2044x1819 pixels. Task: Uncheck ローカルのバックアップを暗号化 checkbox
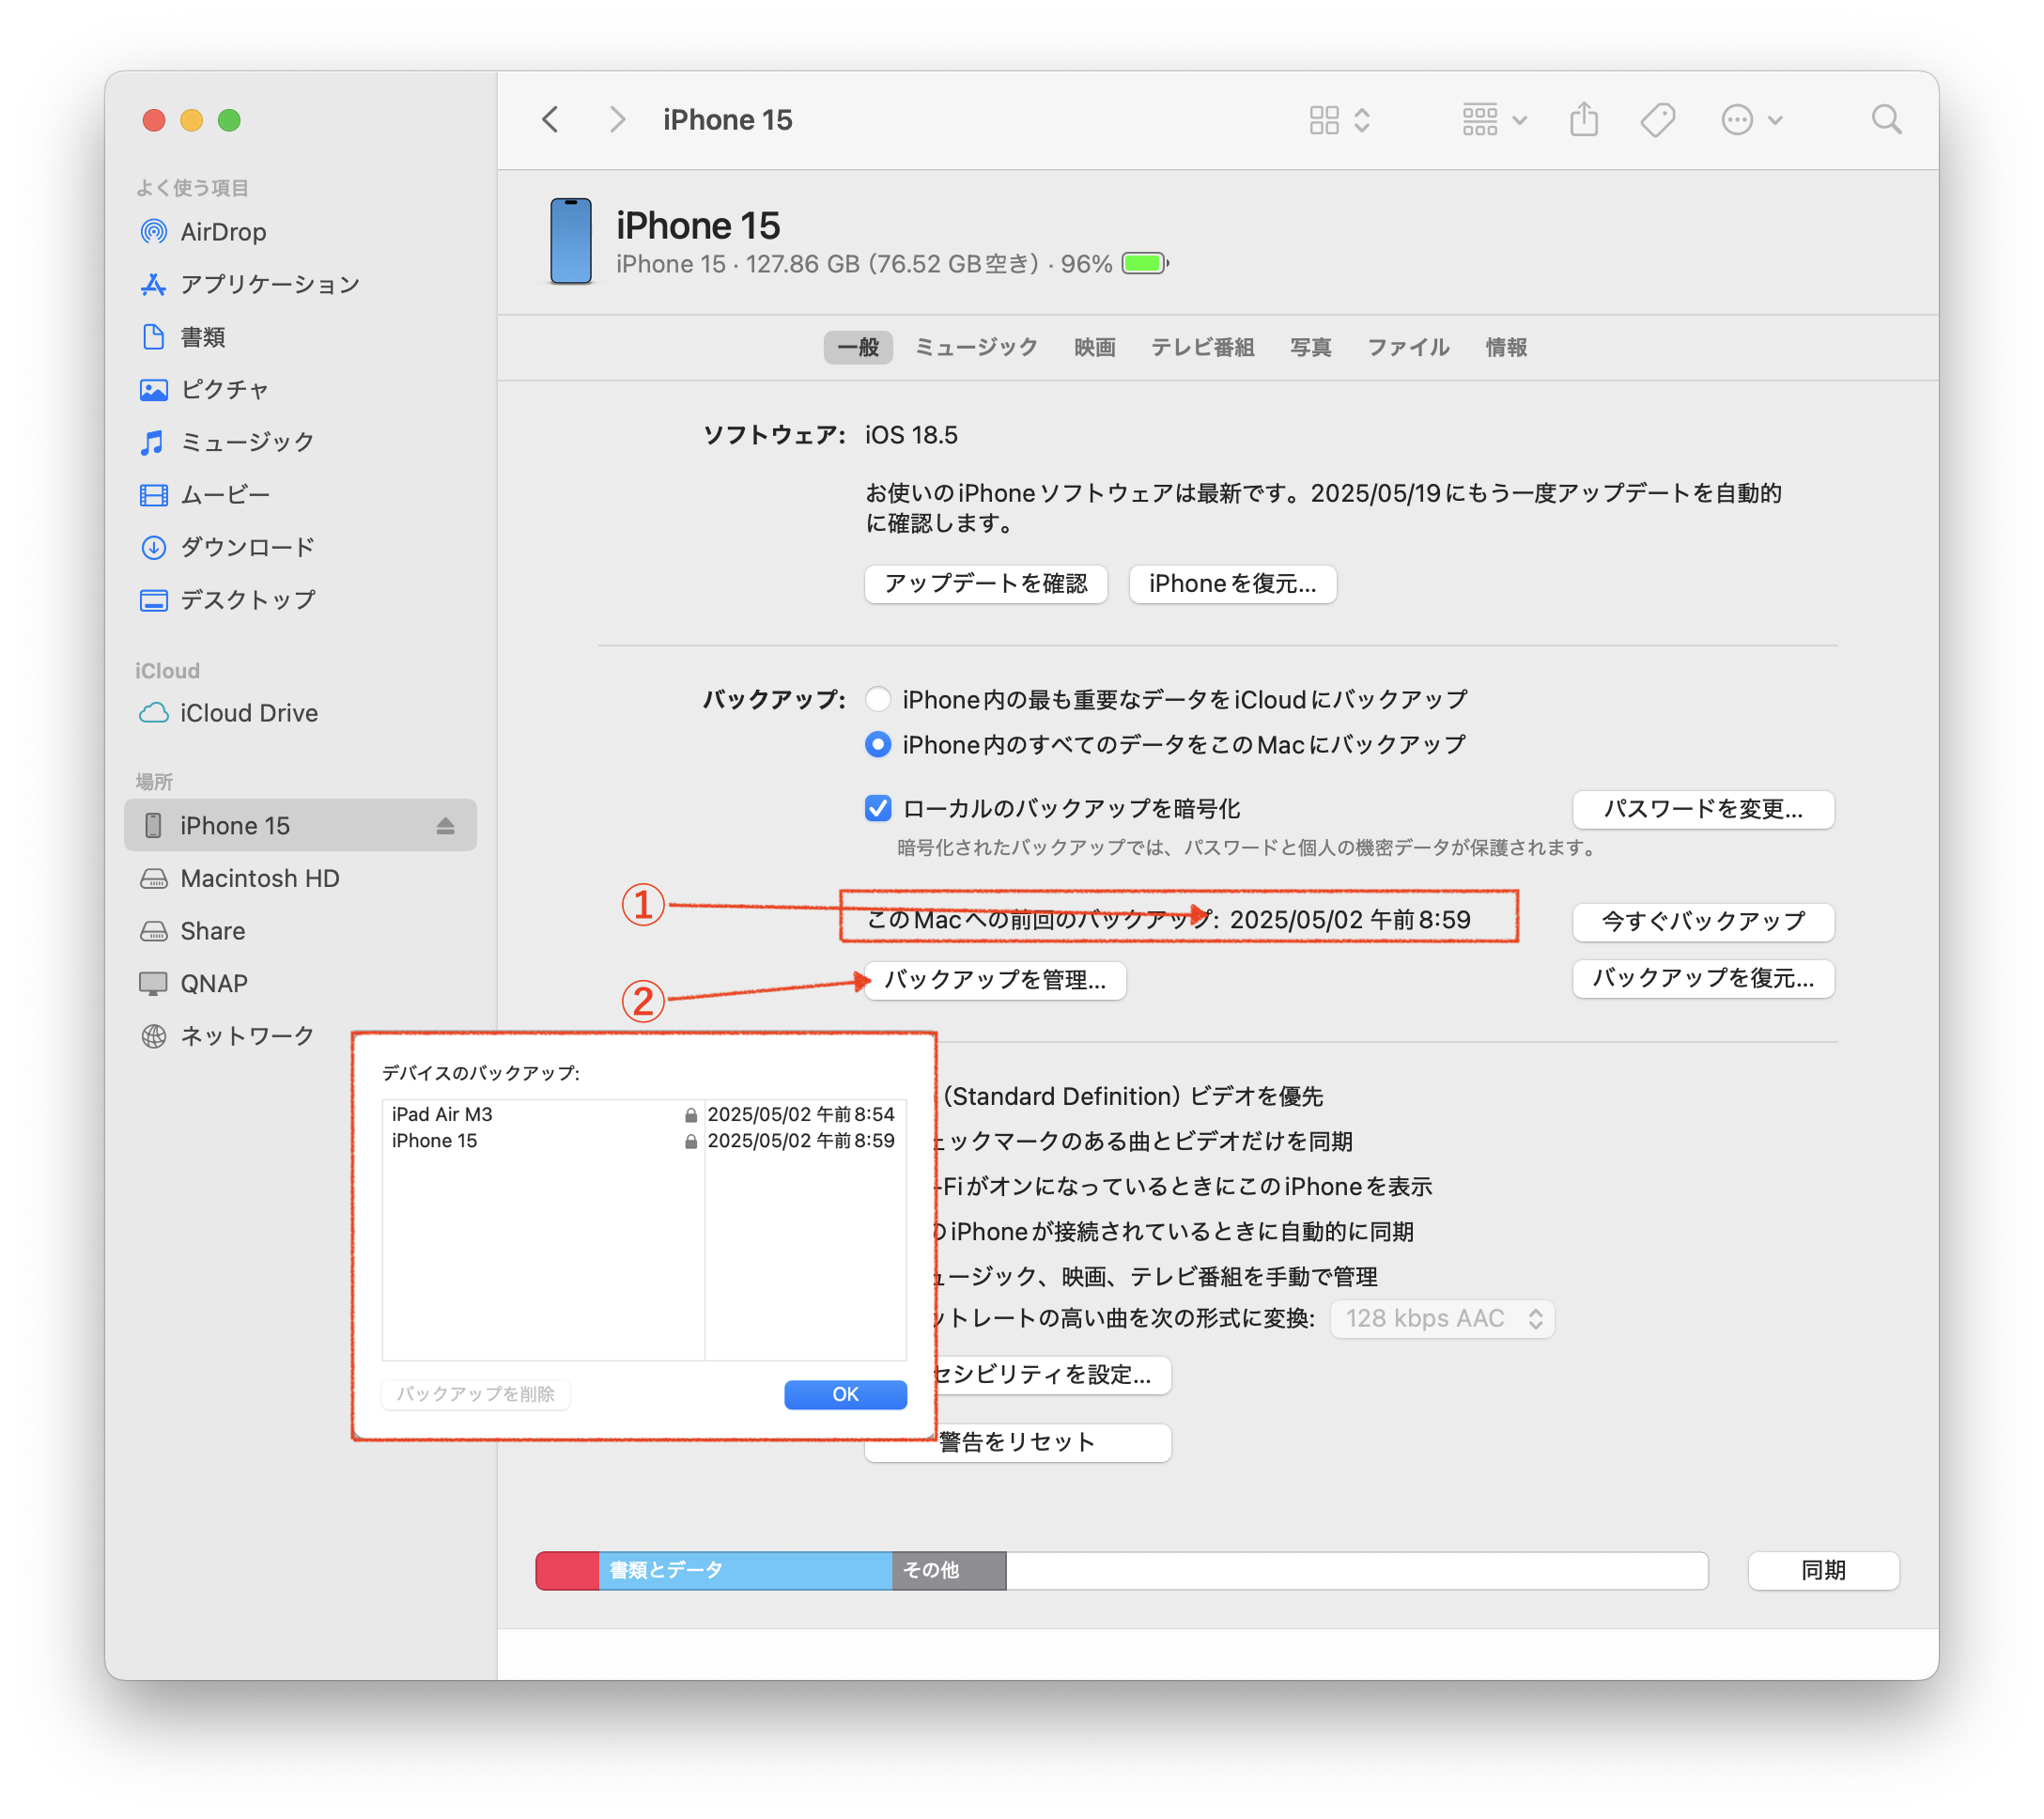pos(878,808)
